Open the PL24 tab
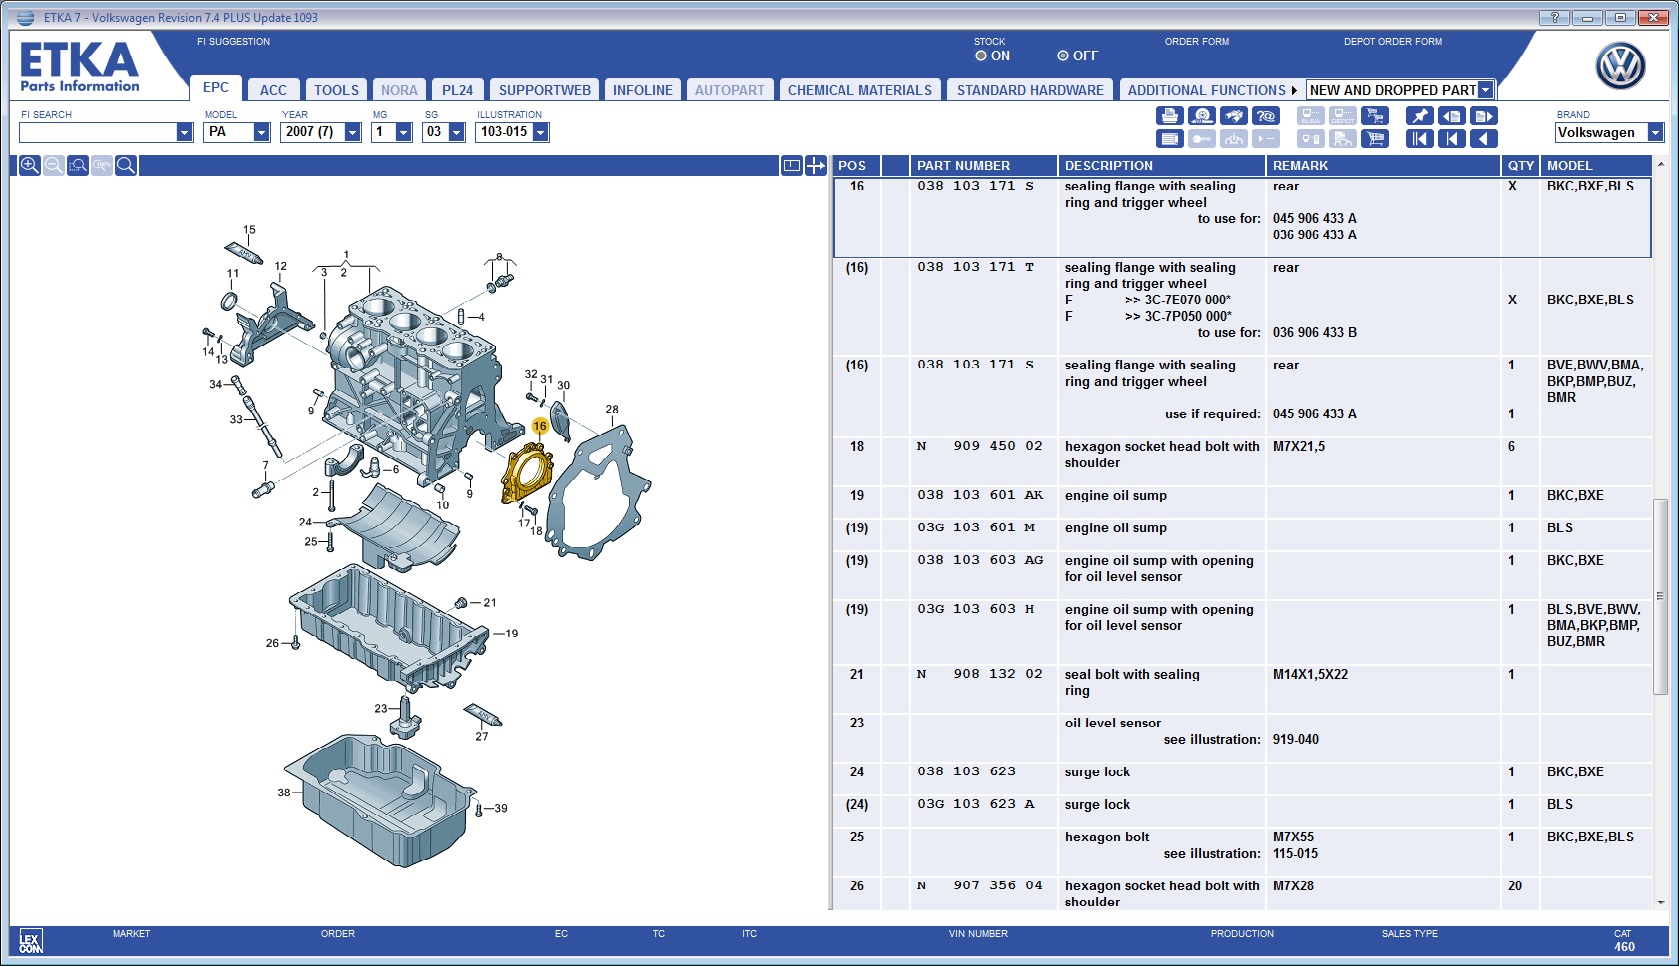This screenshot has width=1679, height=966. [457, 90]
